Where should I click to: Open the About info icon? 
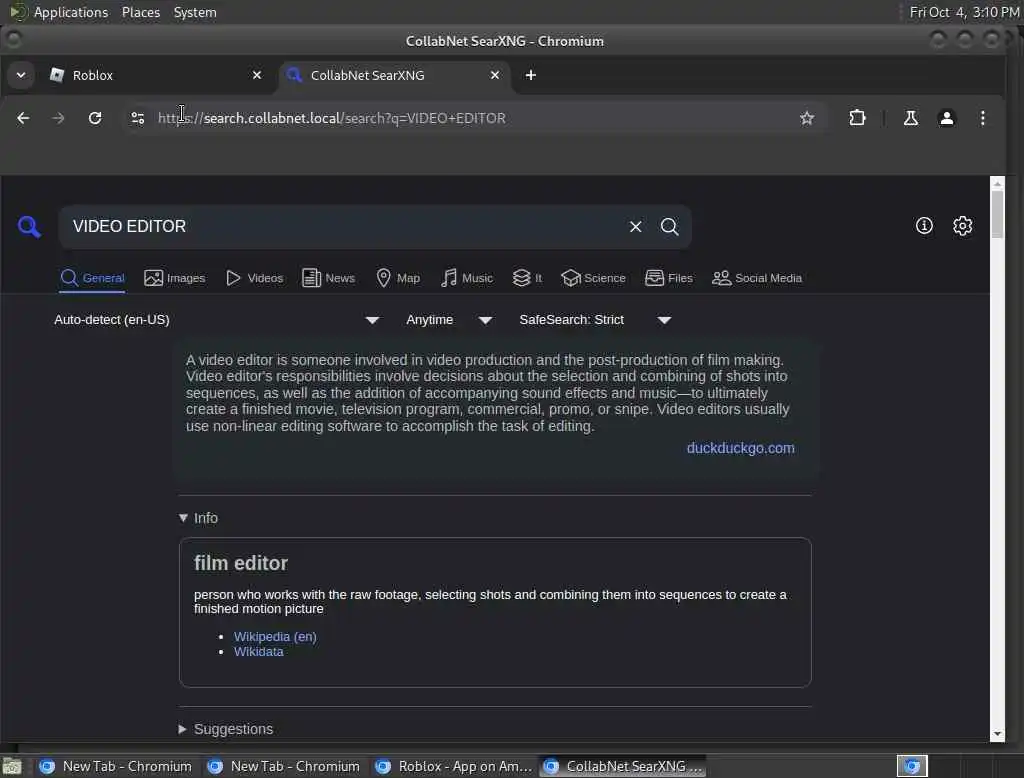[x=924, y=226]
